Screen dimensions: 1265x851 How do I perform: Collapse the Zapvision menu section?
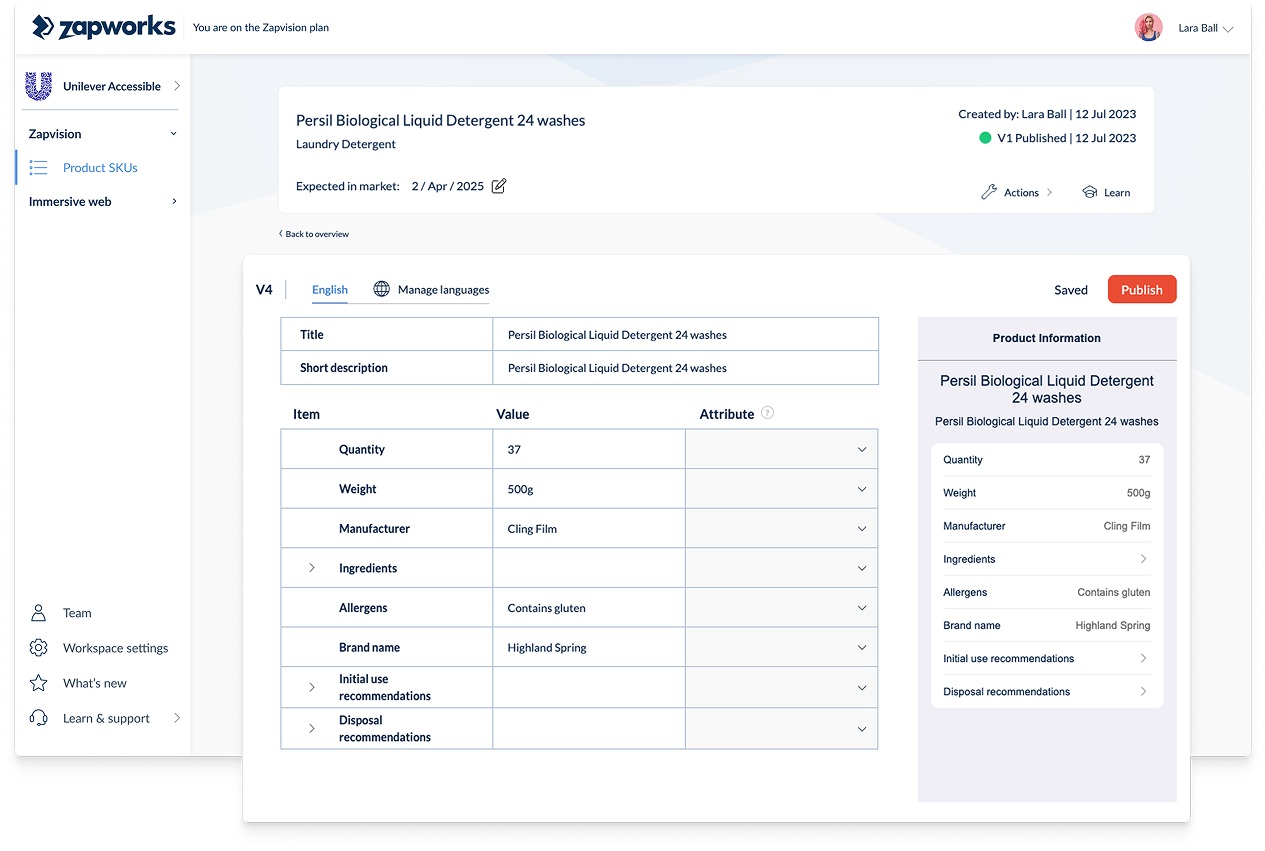[x=173, y=134]
